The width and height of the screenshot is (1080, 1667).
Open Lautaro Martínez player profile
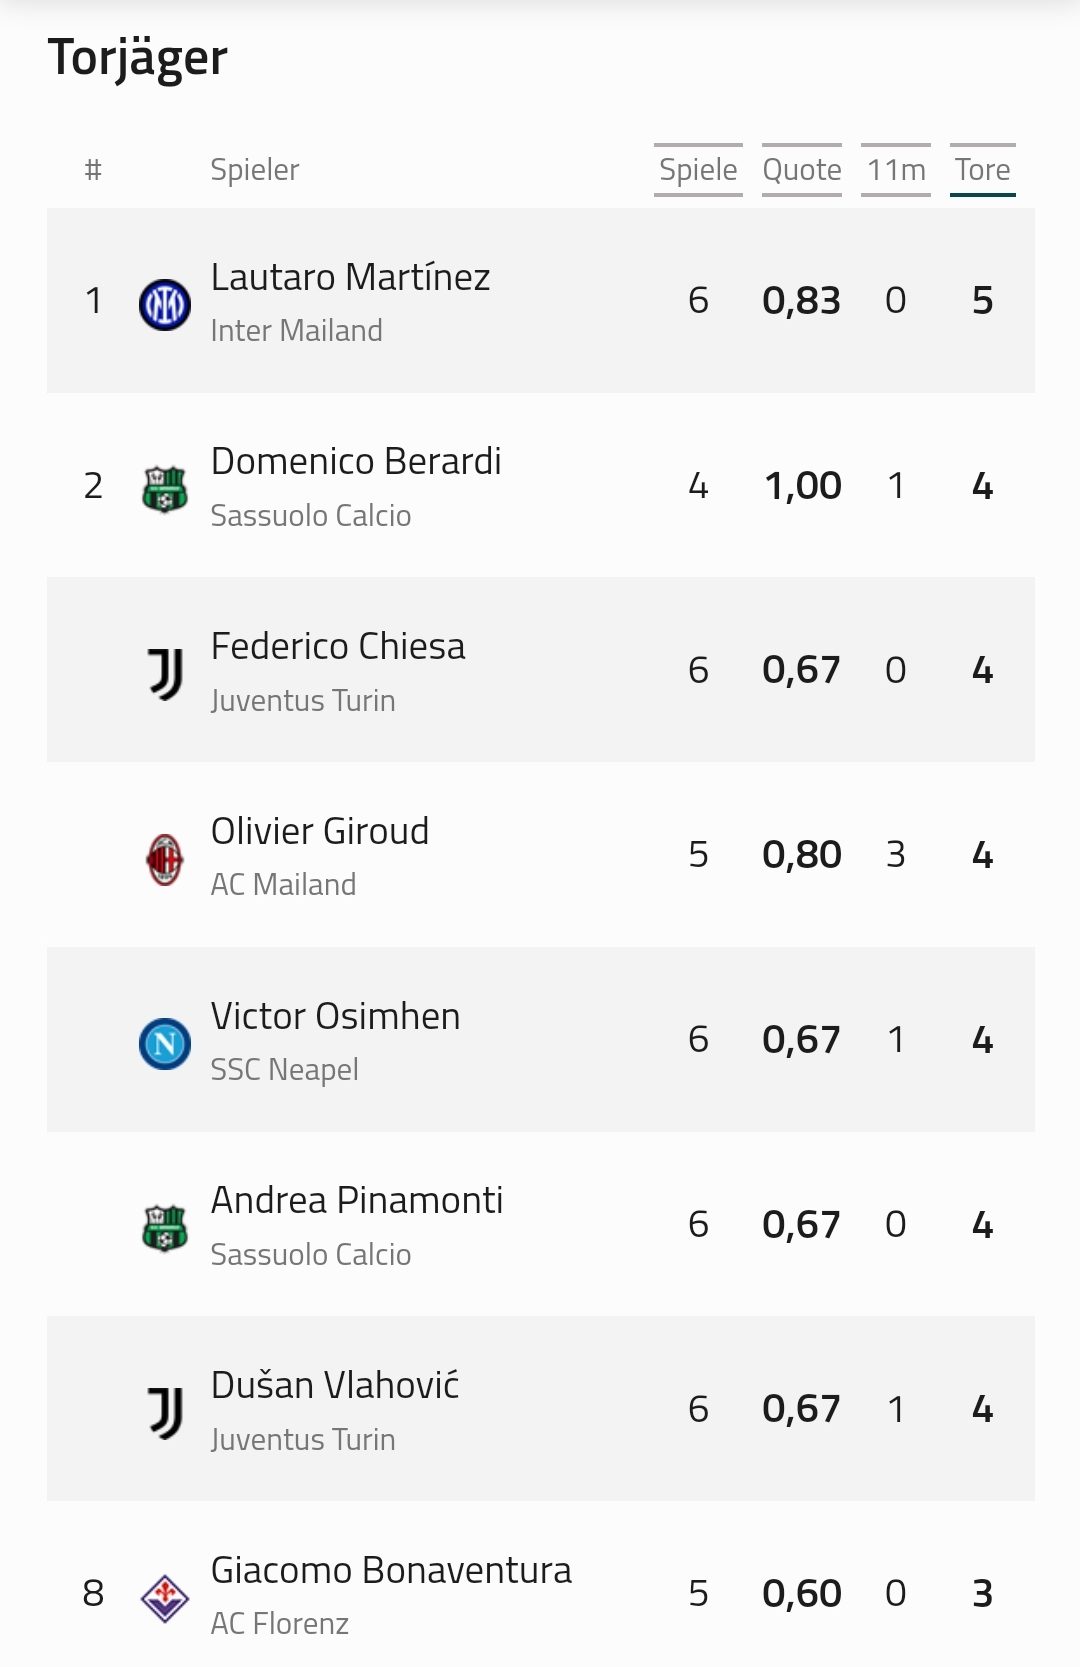(x=350, y=277)
